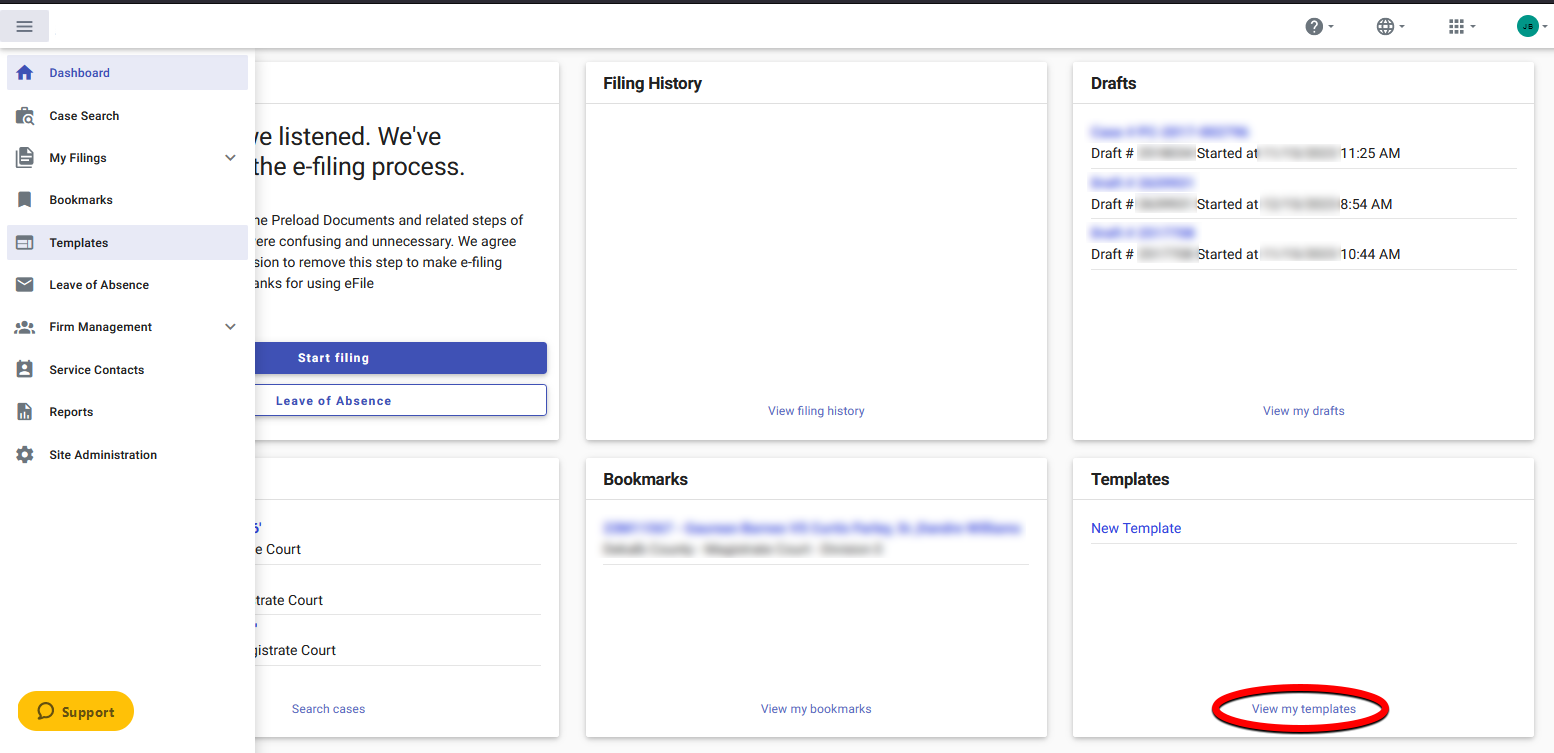
Task: Open the Site Administration gear icon
Action: coord(23,454)
